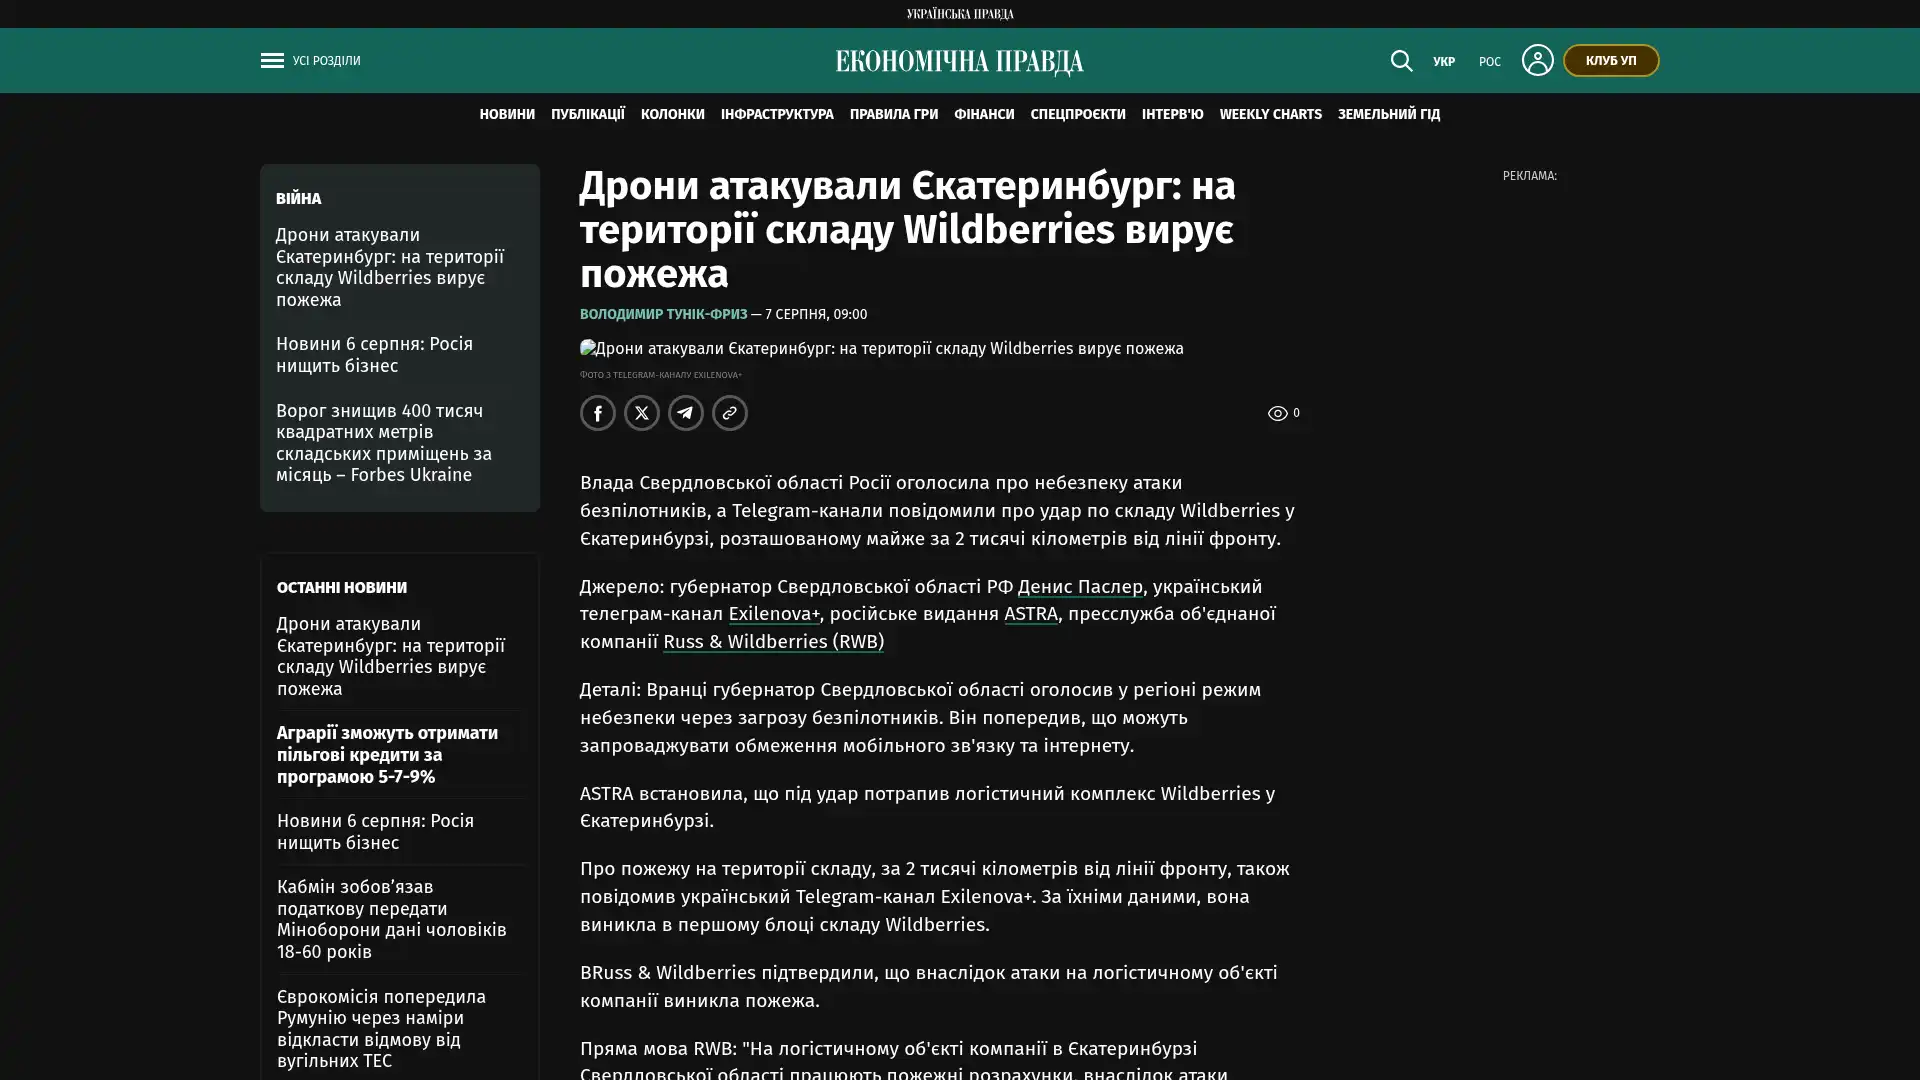The width and height of the screenshot is (1920, 1080).
Task: Click the article headline title
Action: coord(908,230)
